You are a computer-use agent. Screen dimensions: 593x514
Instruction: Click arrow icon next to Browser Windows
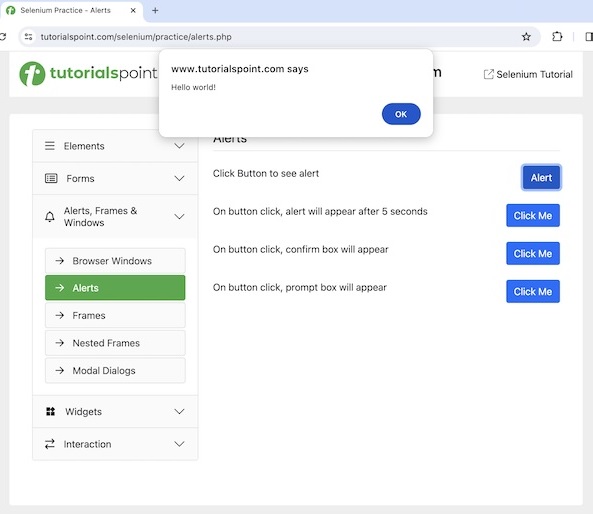(x=59, y=261)
